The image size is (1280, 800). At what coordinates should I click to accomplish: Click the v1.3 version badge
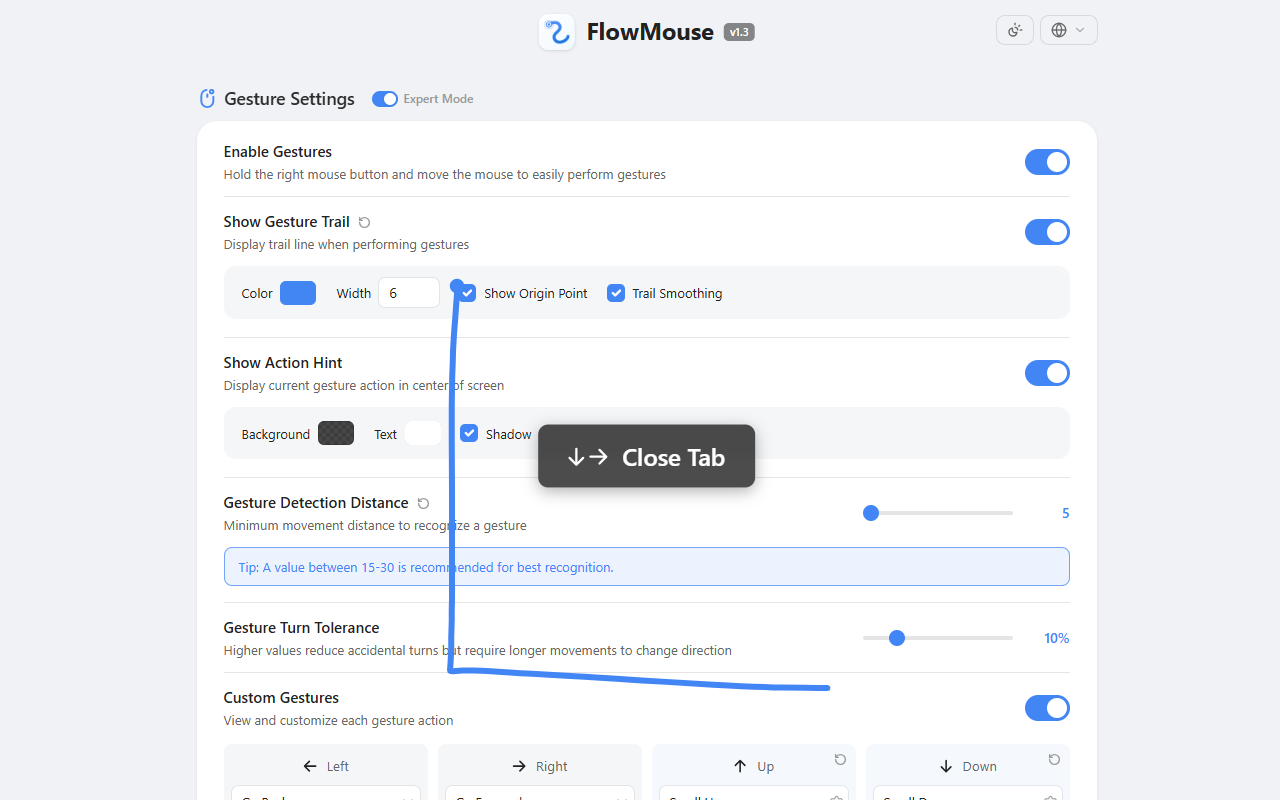coord(739,32)
